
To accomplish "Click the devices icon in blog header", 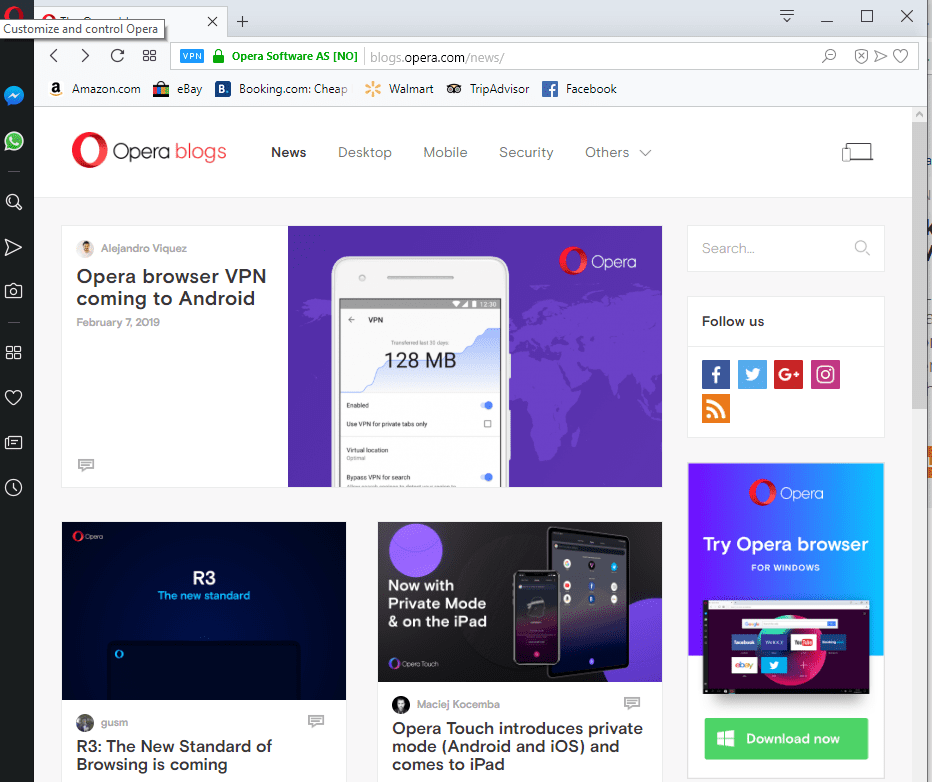I will pyautogui.click(x=857, y=152).
